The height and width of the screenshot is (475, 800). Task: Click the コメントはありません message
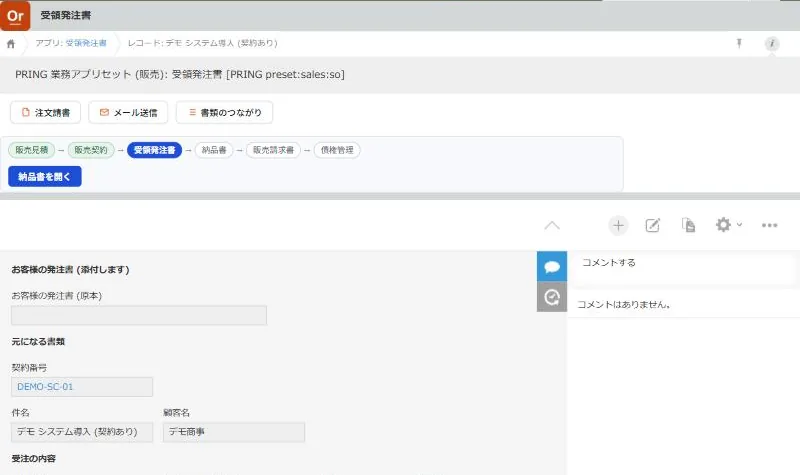[623, 305]
